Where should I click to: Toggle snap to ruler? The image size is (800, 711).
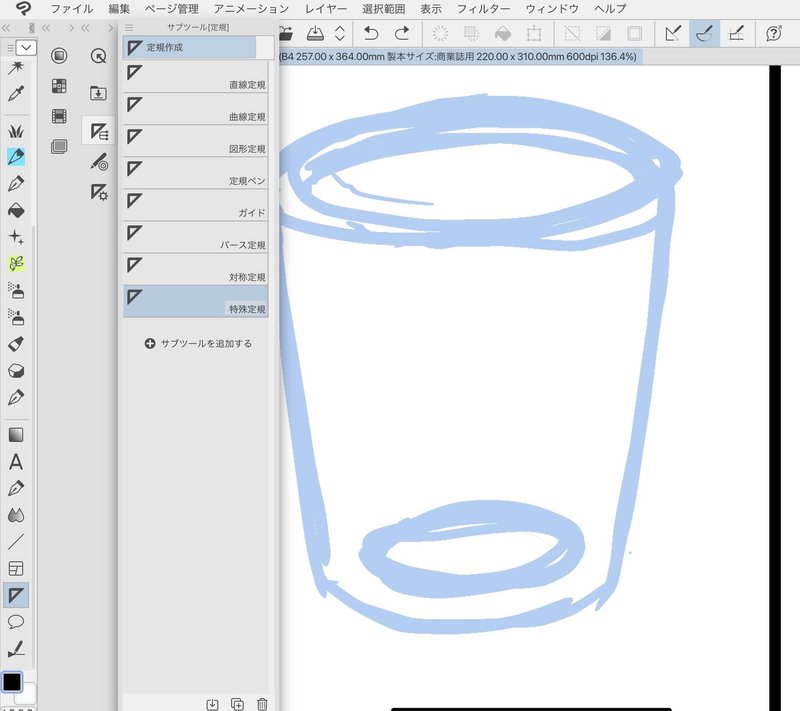pyautogui.click(x=673, y=34)
